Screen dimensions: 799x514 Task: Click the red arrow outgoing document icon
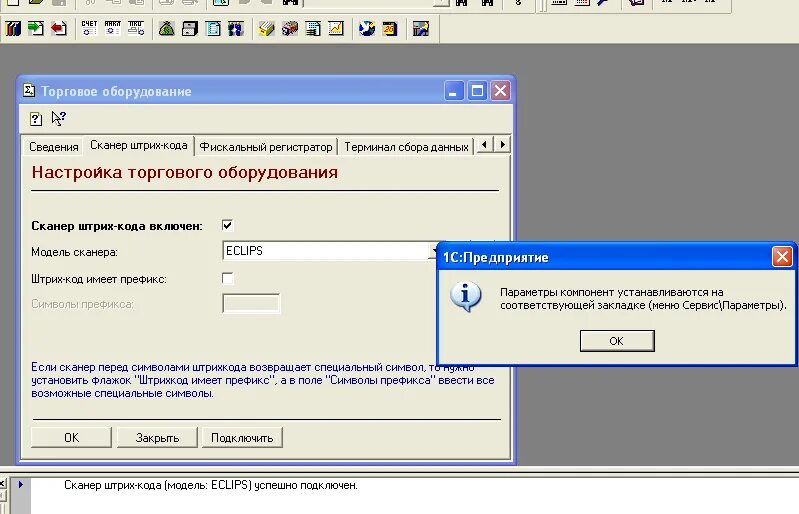pos(59,29)
